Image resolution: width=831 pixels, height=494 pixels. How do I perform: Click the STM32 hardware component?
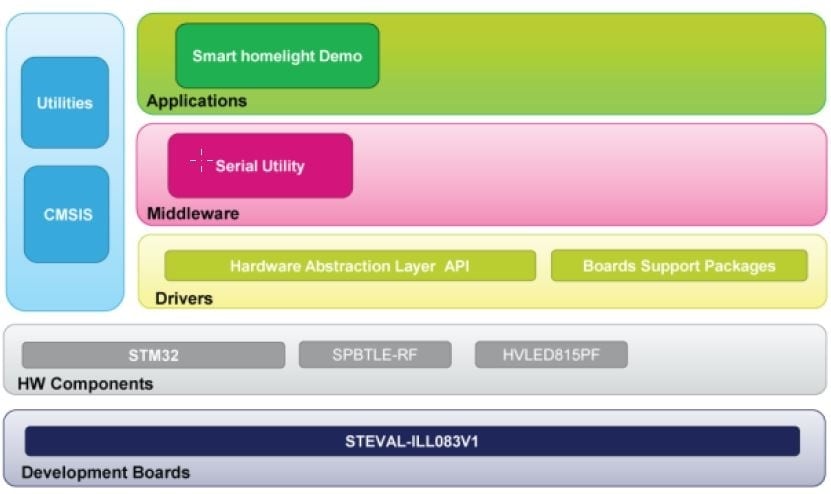153,355
